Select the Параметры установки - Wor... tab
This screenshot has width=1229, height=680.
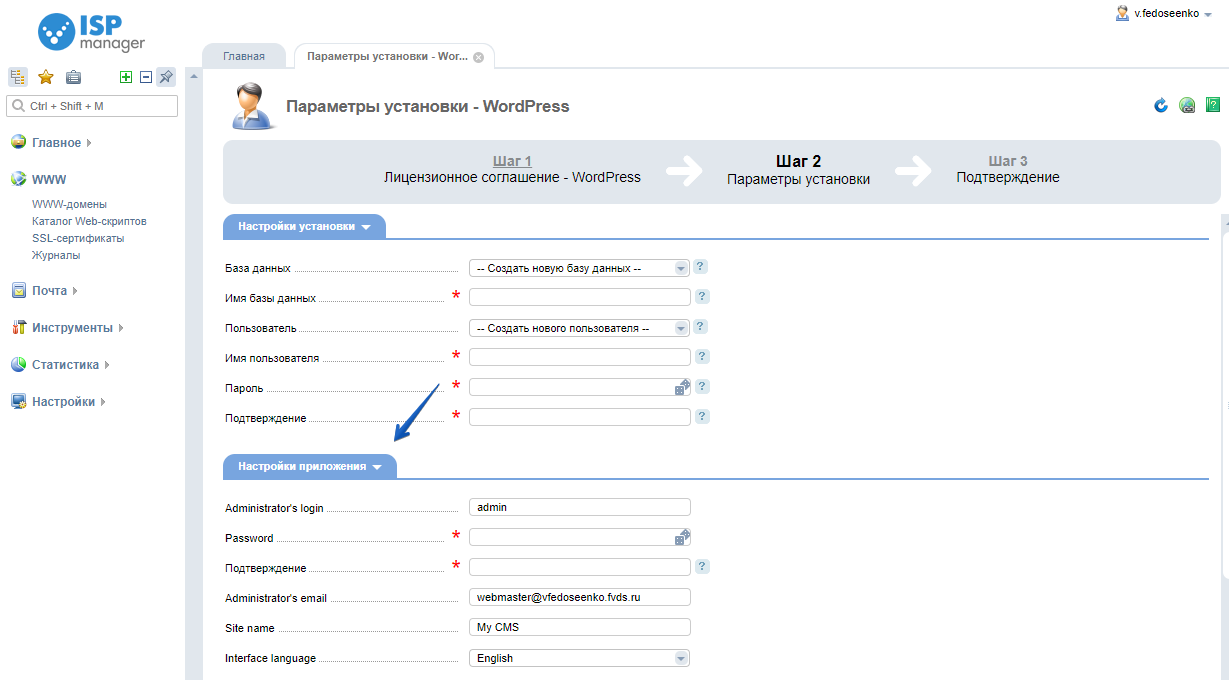(387, 56)
